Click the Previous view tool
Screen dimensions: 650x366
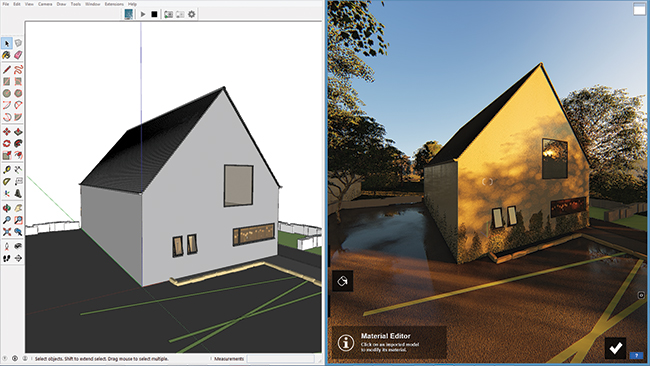coord(18,232)
